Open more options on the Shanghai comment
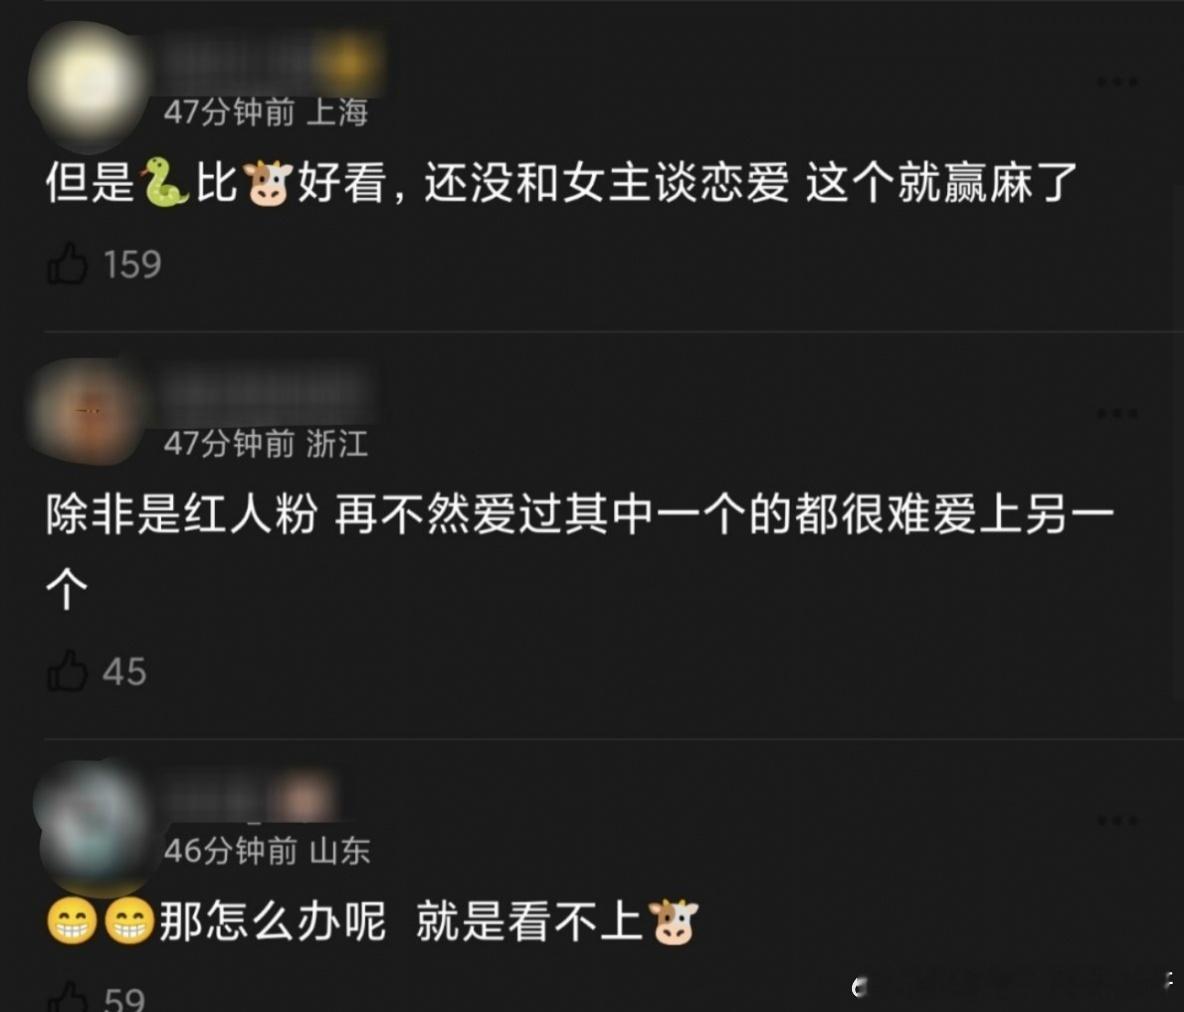The height and width of the screenshot is (1012, 1184). coord(1118,81)
